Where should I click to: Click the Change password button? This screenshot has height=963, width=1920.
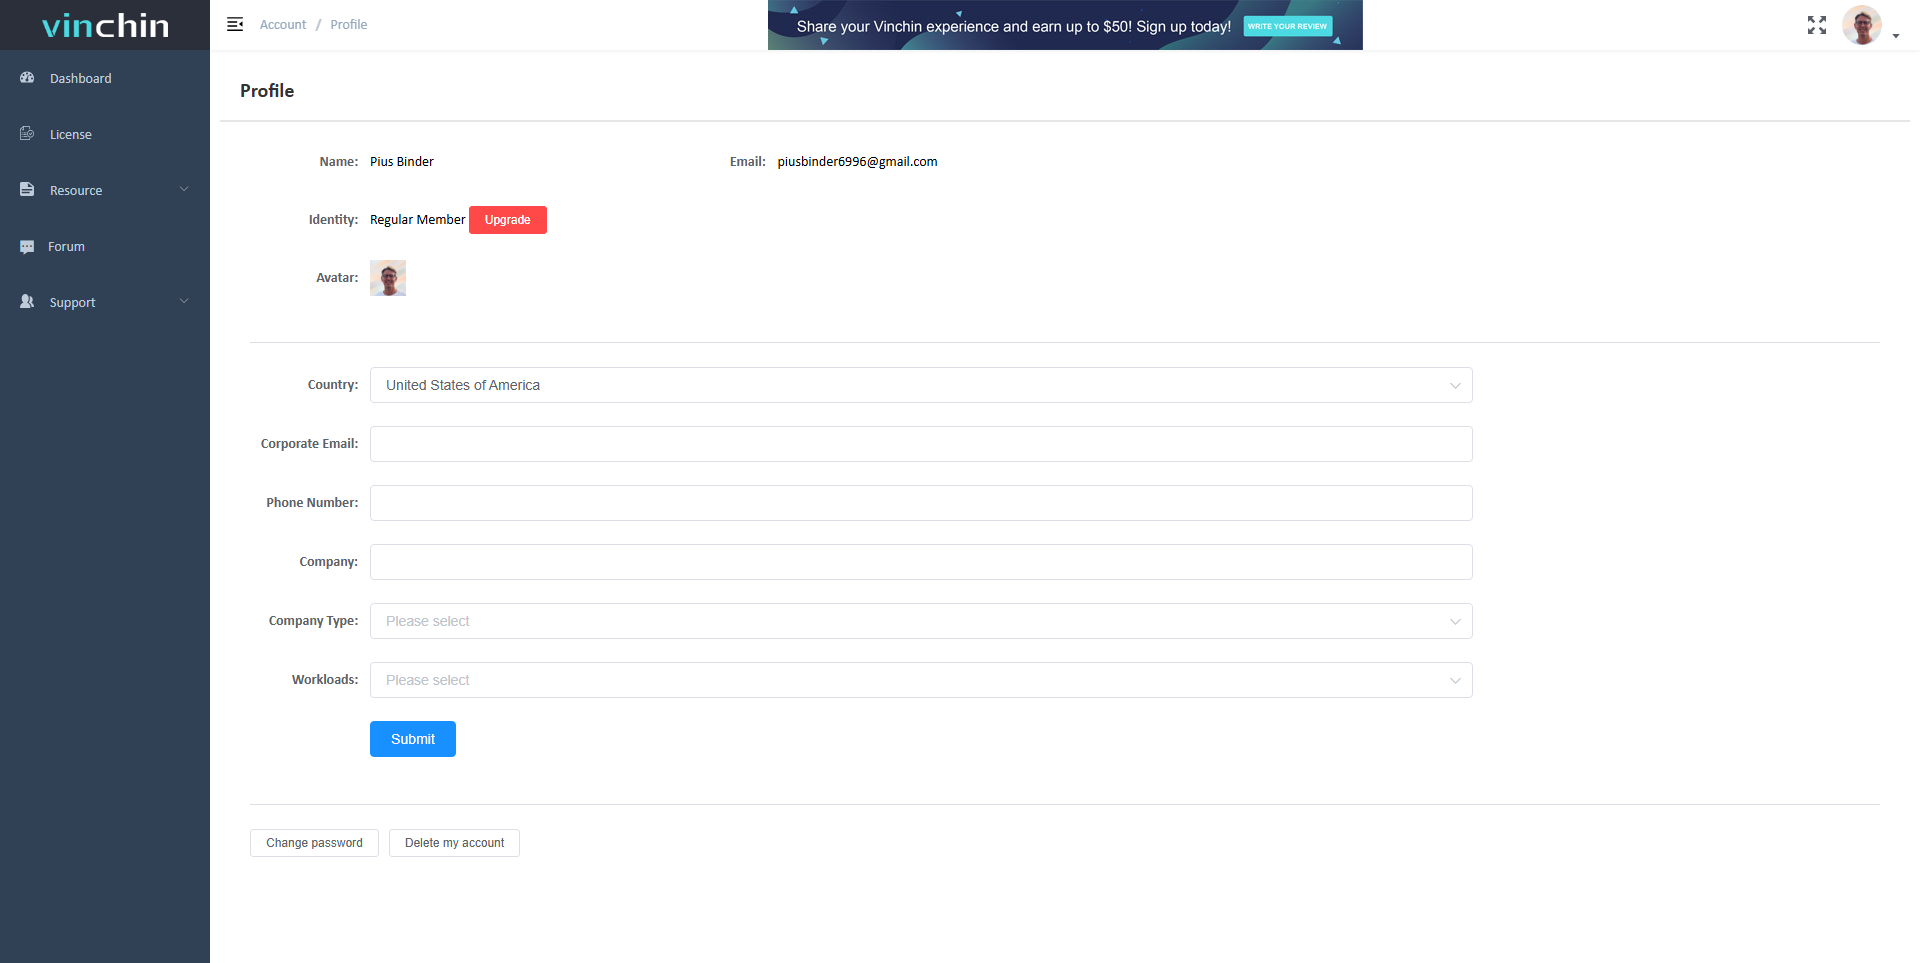(x=314, y=843)
